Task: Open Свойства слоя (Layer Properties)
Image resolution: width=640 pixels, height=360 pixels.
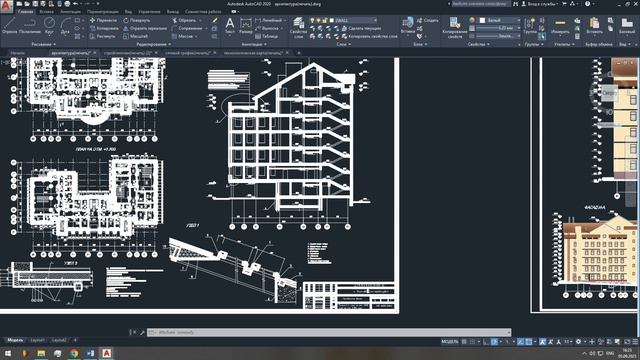Action: tap(298, 27)
